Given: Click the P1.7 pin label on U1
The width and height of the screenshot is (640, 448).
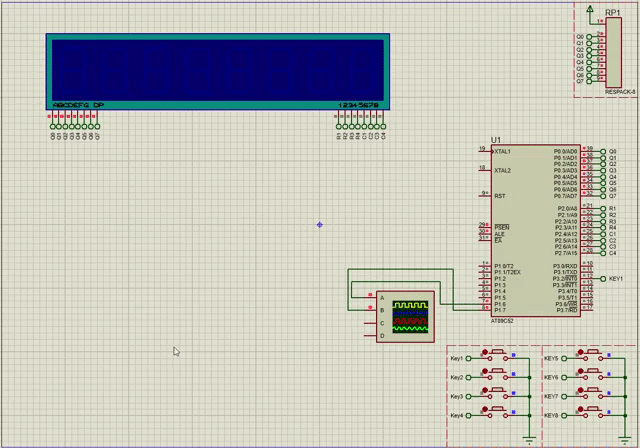Looking at the screenshot, I should pos(500,310).
